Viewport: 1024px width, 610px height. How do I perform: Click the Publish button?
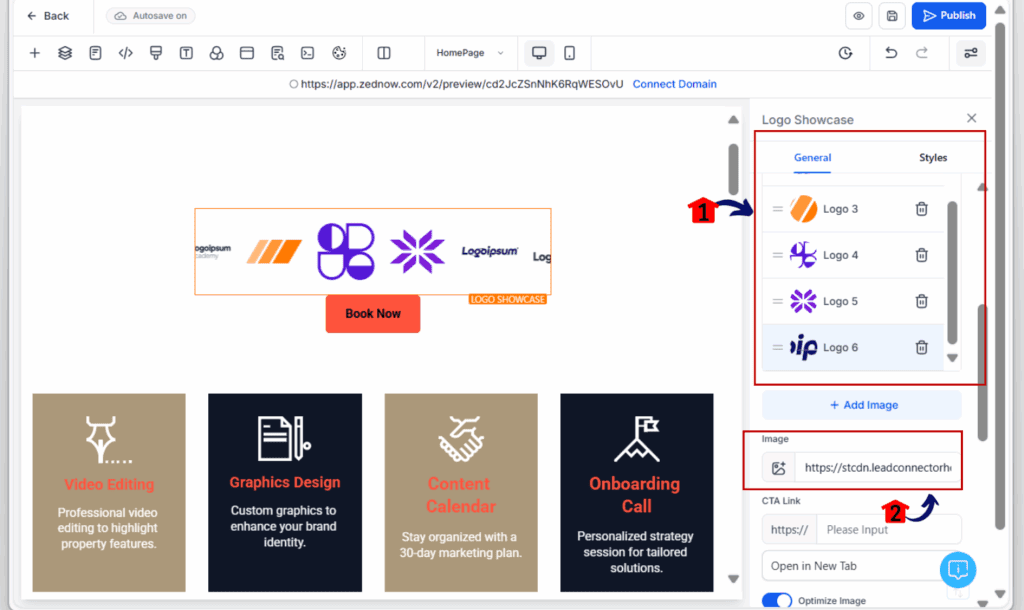(949, 16)
